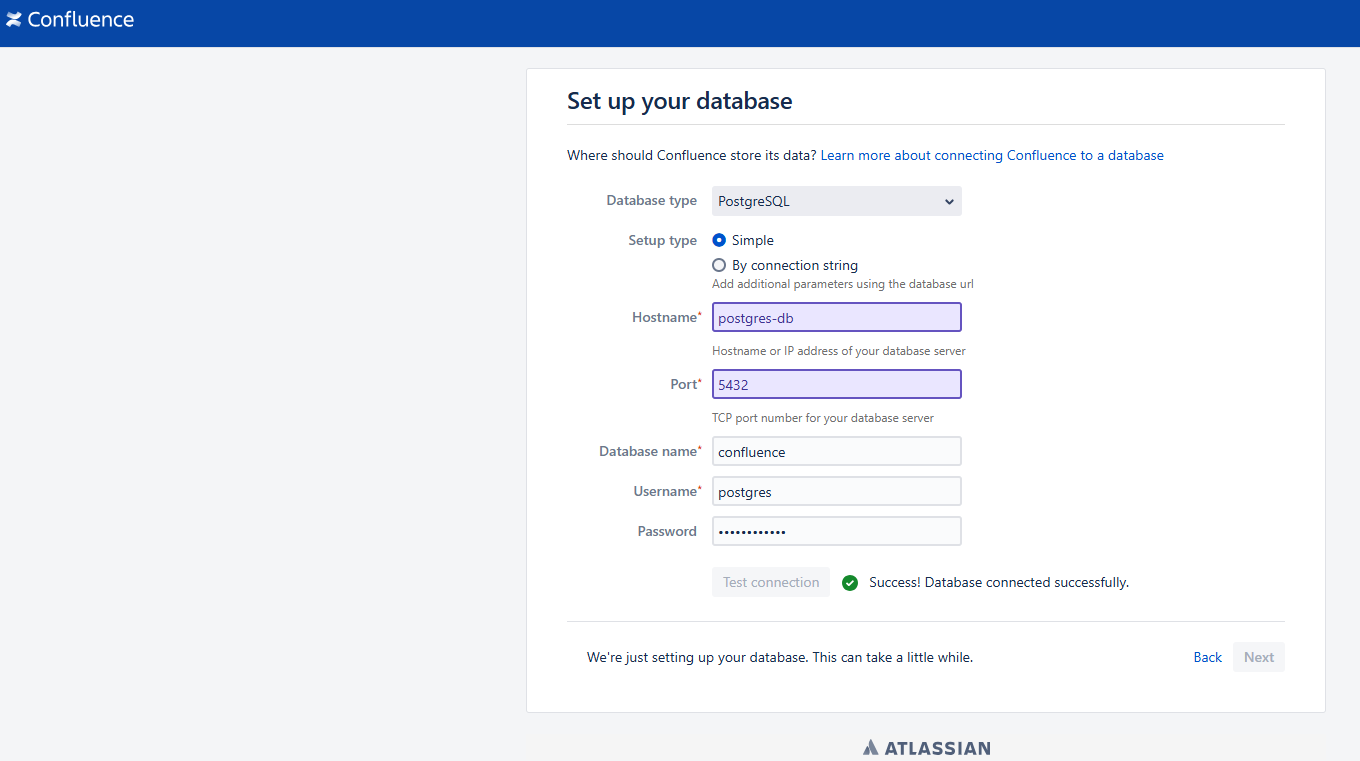Click the Confluence logo icon in header

(14, 20)
